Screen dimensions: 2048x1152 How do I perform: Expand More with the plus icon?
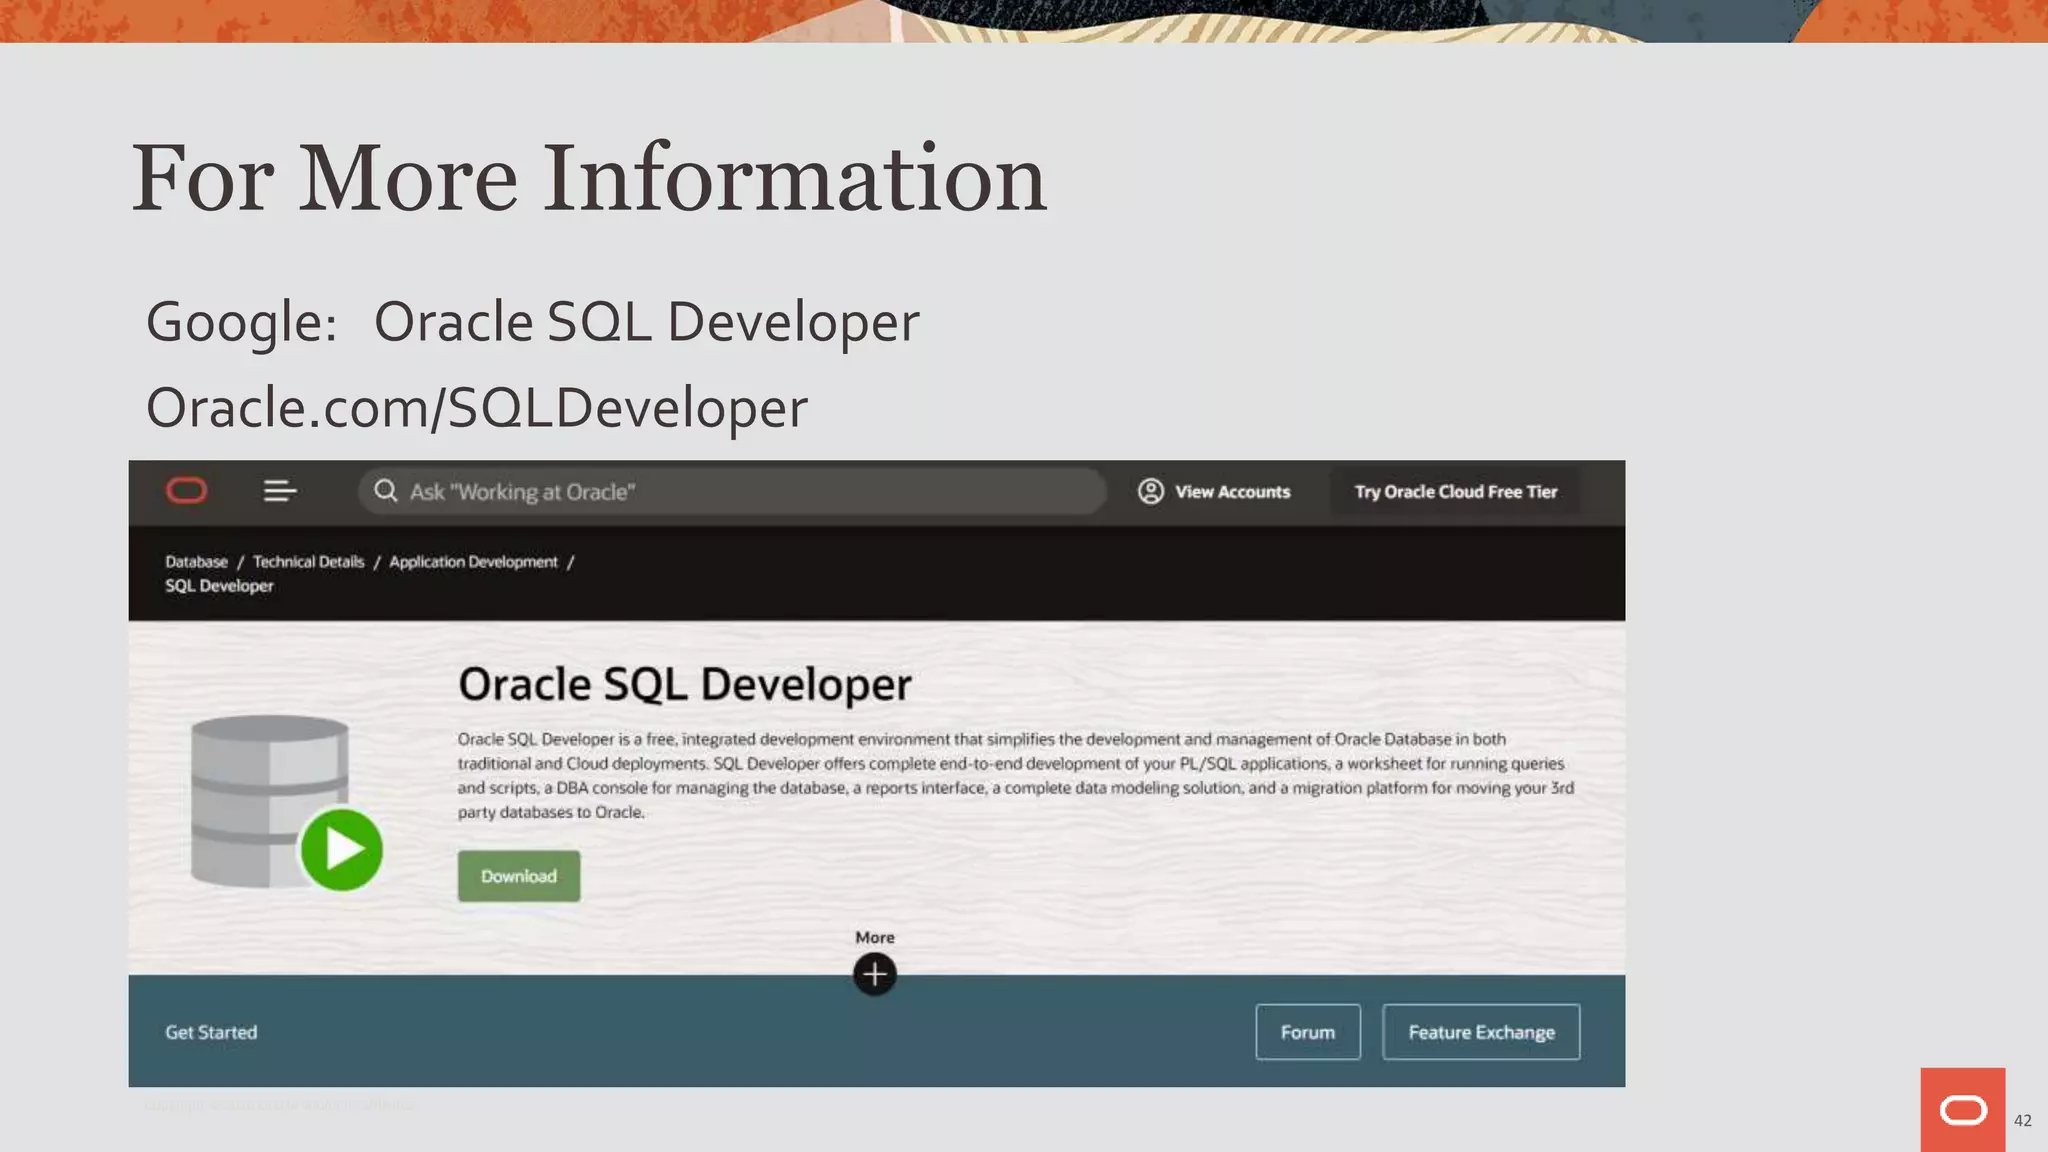tap(875, 974)
